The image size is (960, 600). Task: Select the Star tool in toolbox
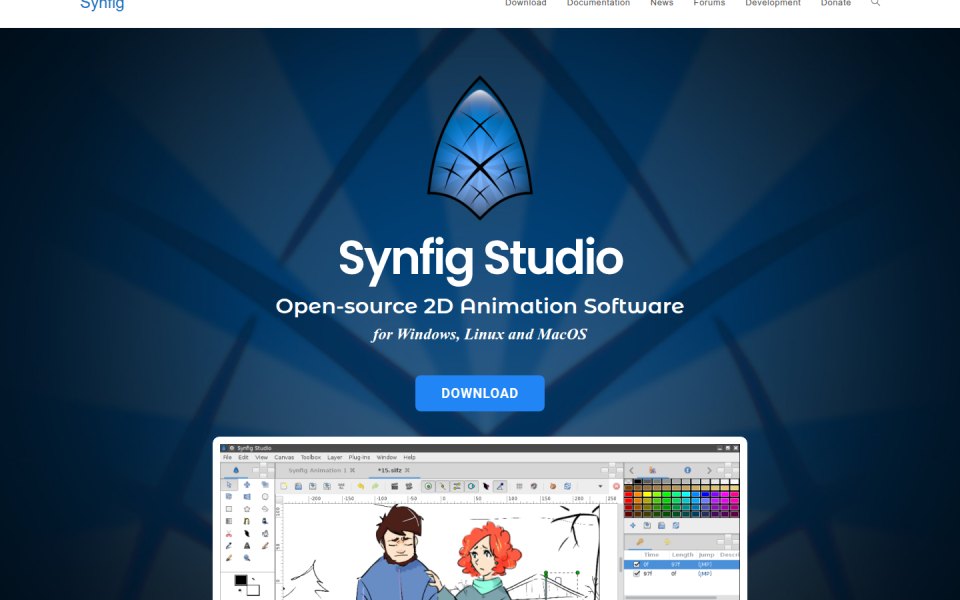(x=247, y=509)
